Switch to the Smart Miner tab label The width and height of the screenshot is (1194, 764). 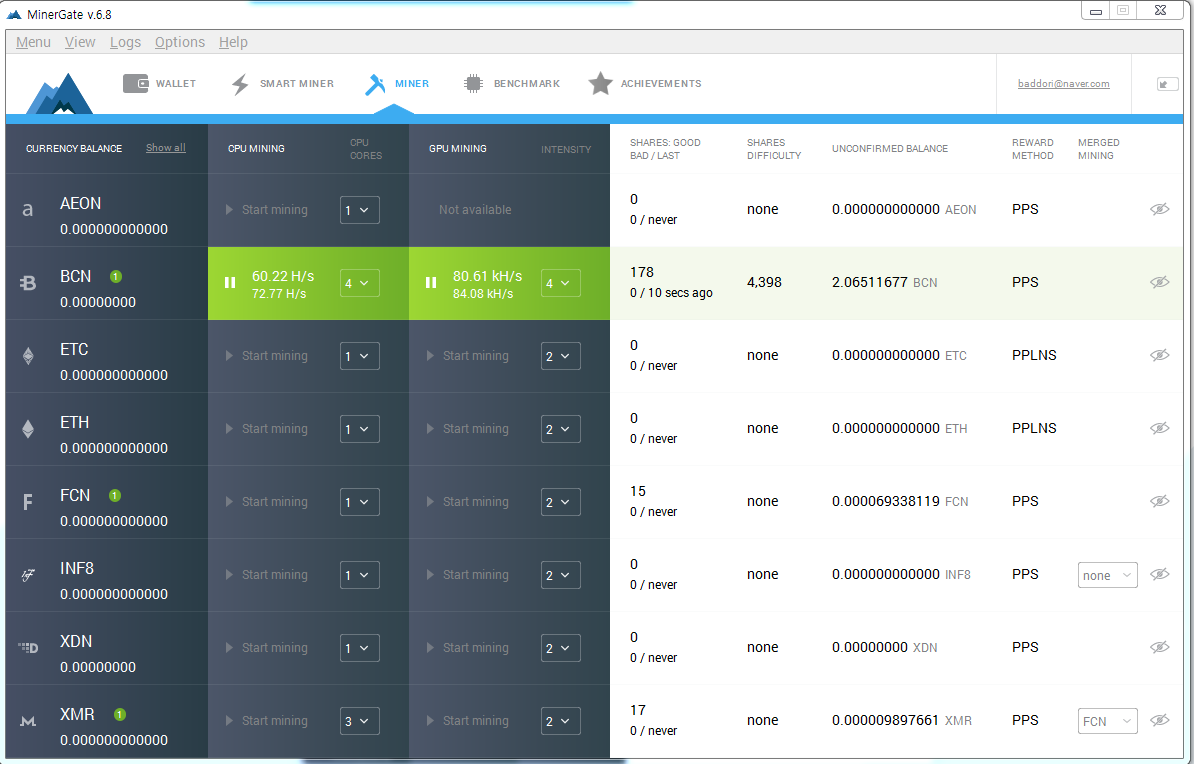297,84
